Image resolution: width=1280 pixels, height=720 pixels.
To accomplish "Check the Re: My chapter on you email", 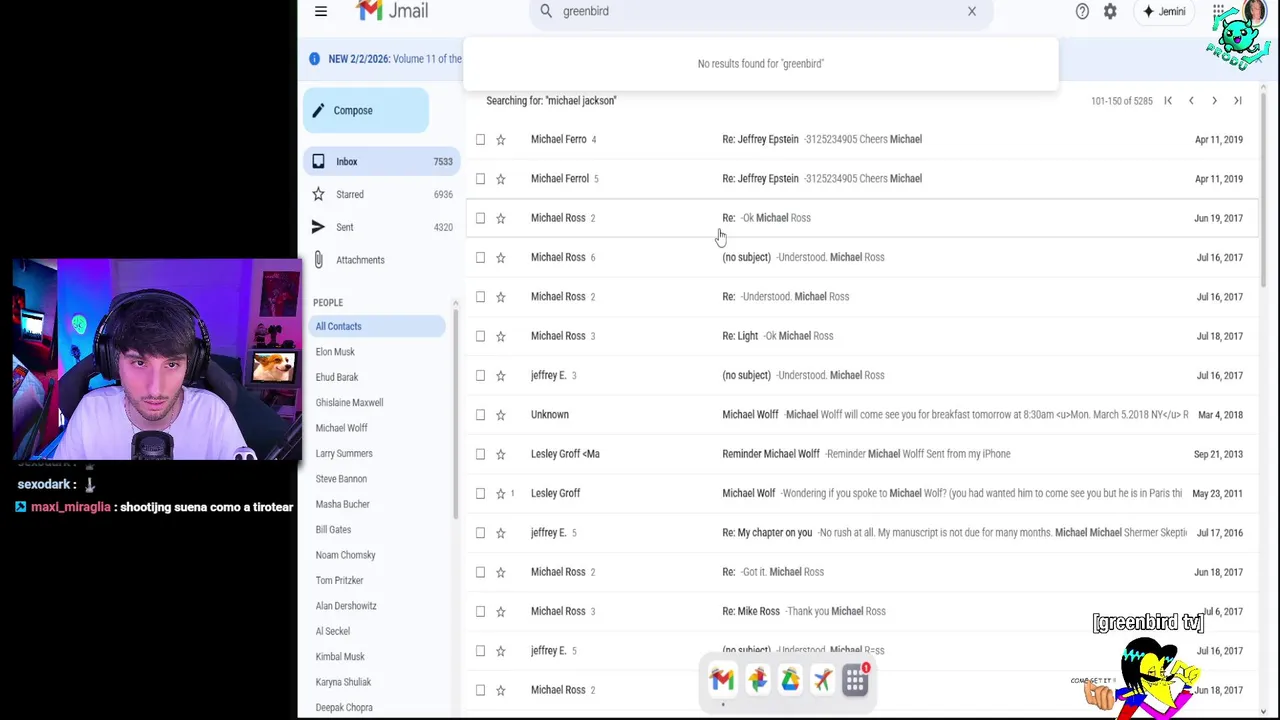I will point(480,533).
